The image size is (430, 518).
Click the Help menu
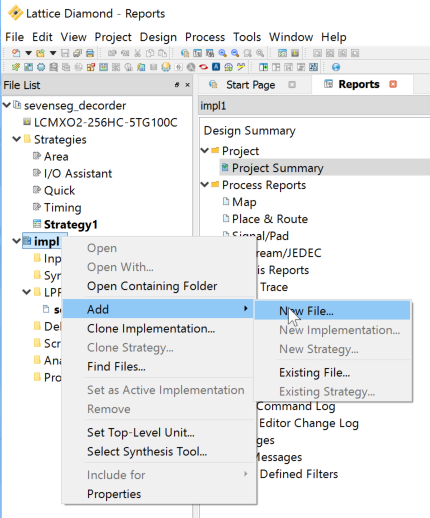pos(334,37)
